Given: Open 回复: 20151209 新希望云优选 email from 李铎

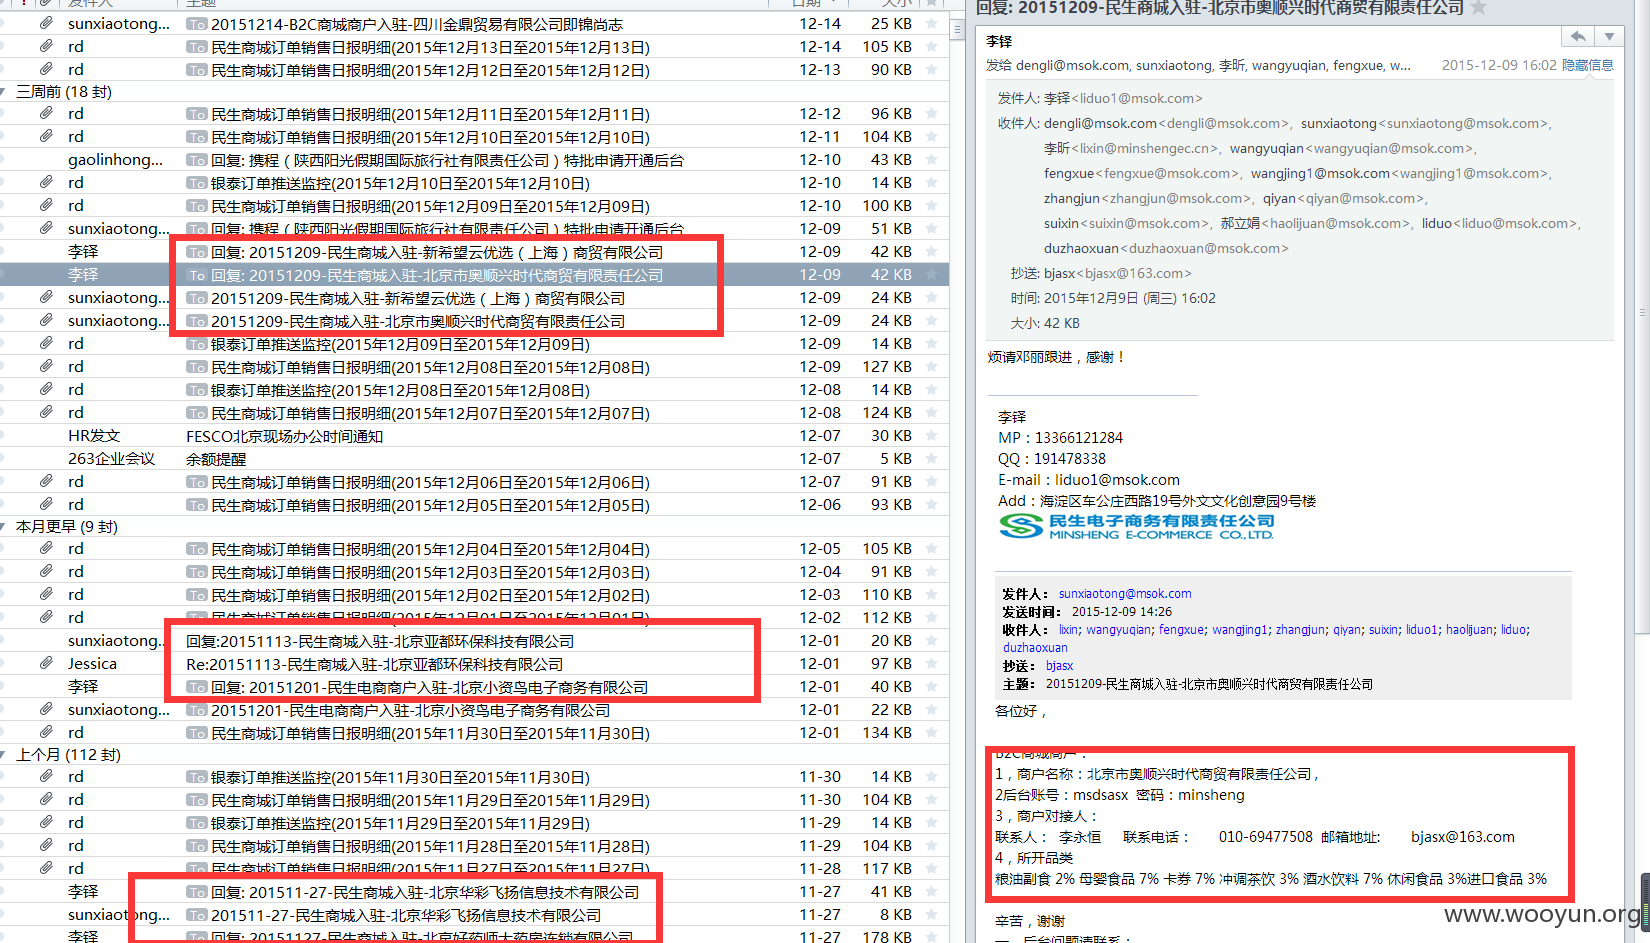Looking at the screenshot, I should [474, 252].
